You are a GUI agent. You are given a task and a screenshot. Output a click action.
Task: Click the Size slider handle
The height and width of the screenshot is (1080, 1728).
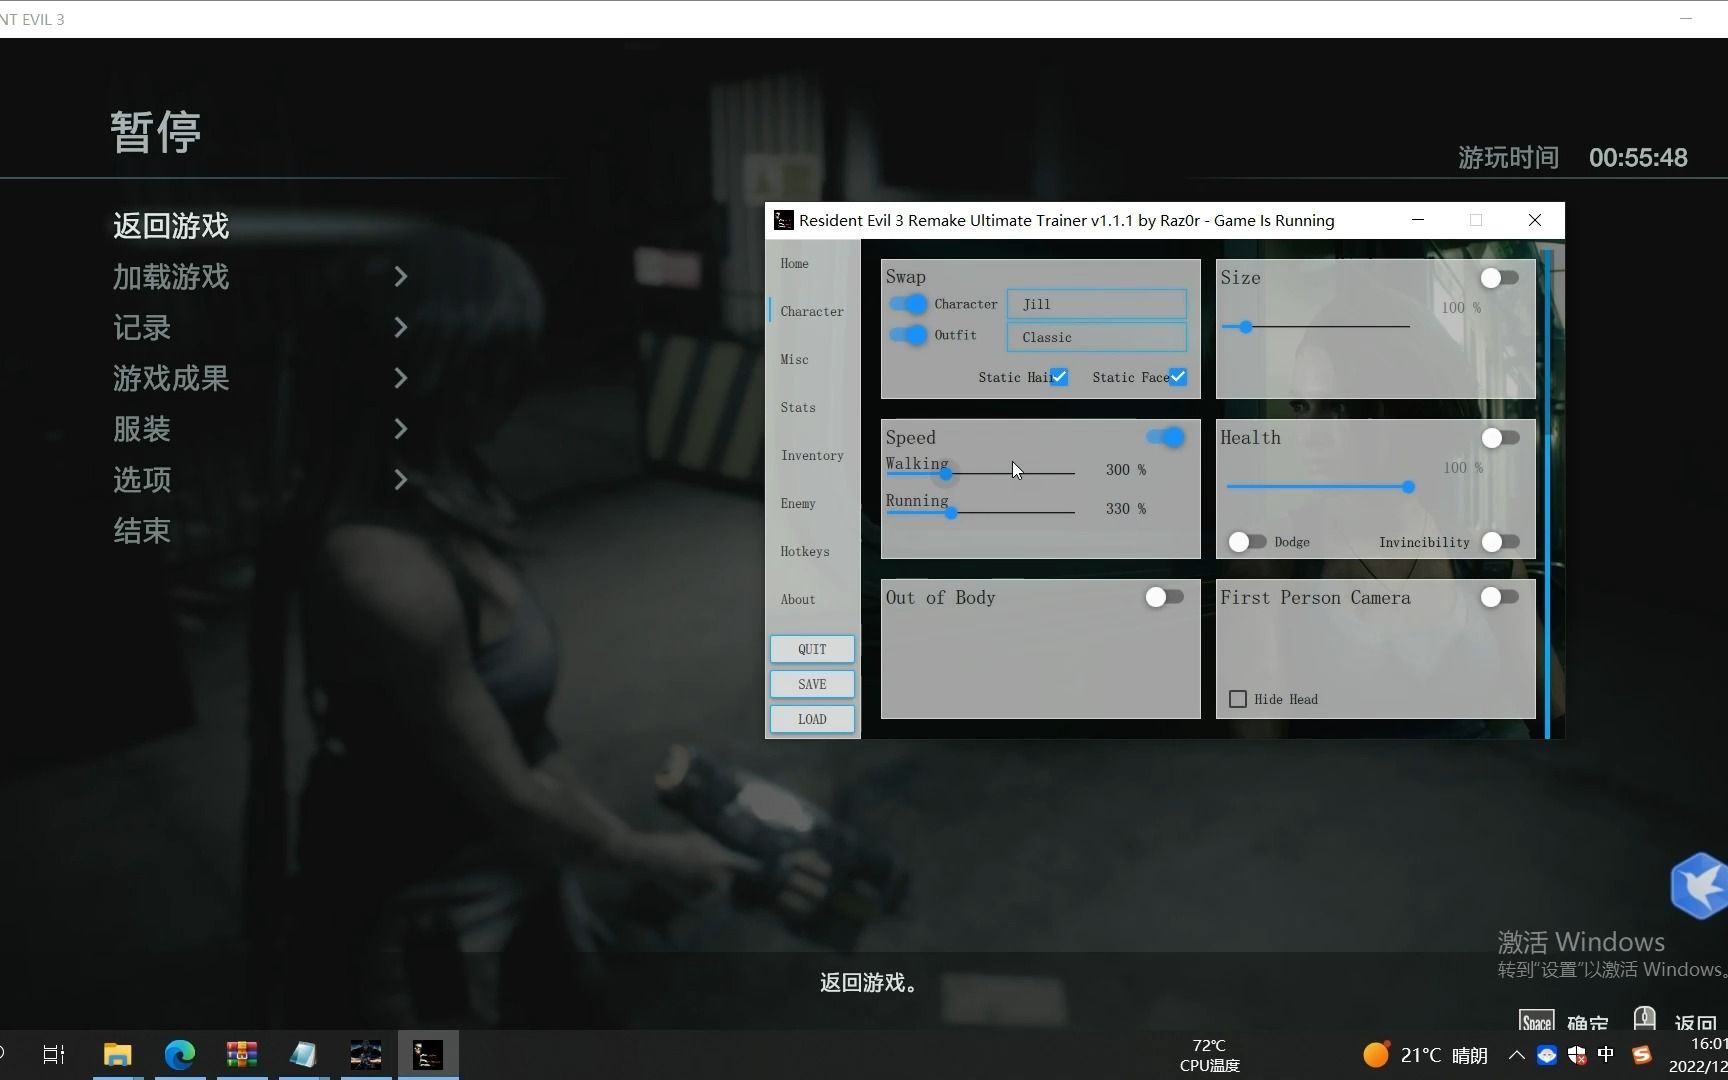click(x=1245, y=327)
